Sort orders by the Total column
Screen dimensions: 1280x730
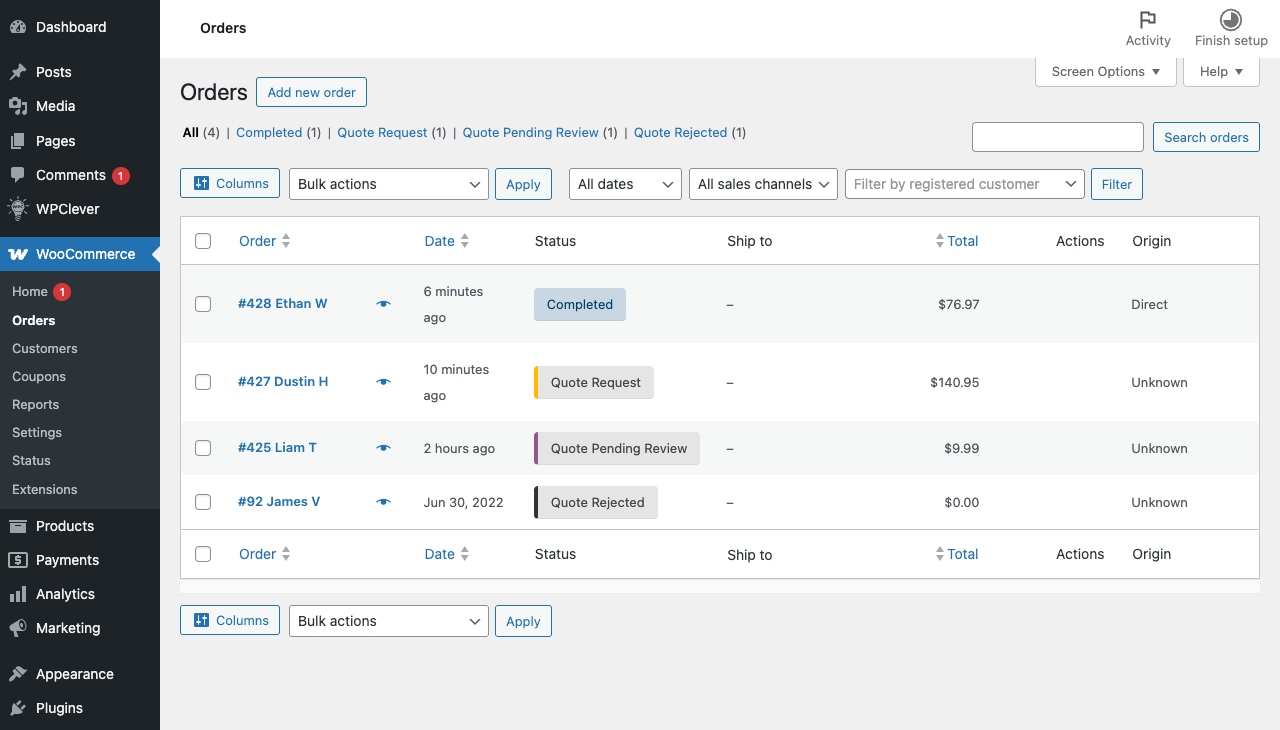(962, 241)
